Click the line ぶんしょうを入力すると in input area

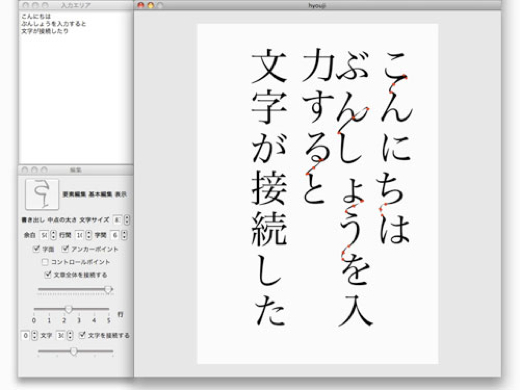[x=54, y=24]
